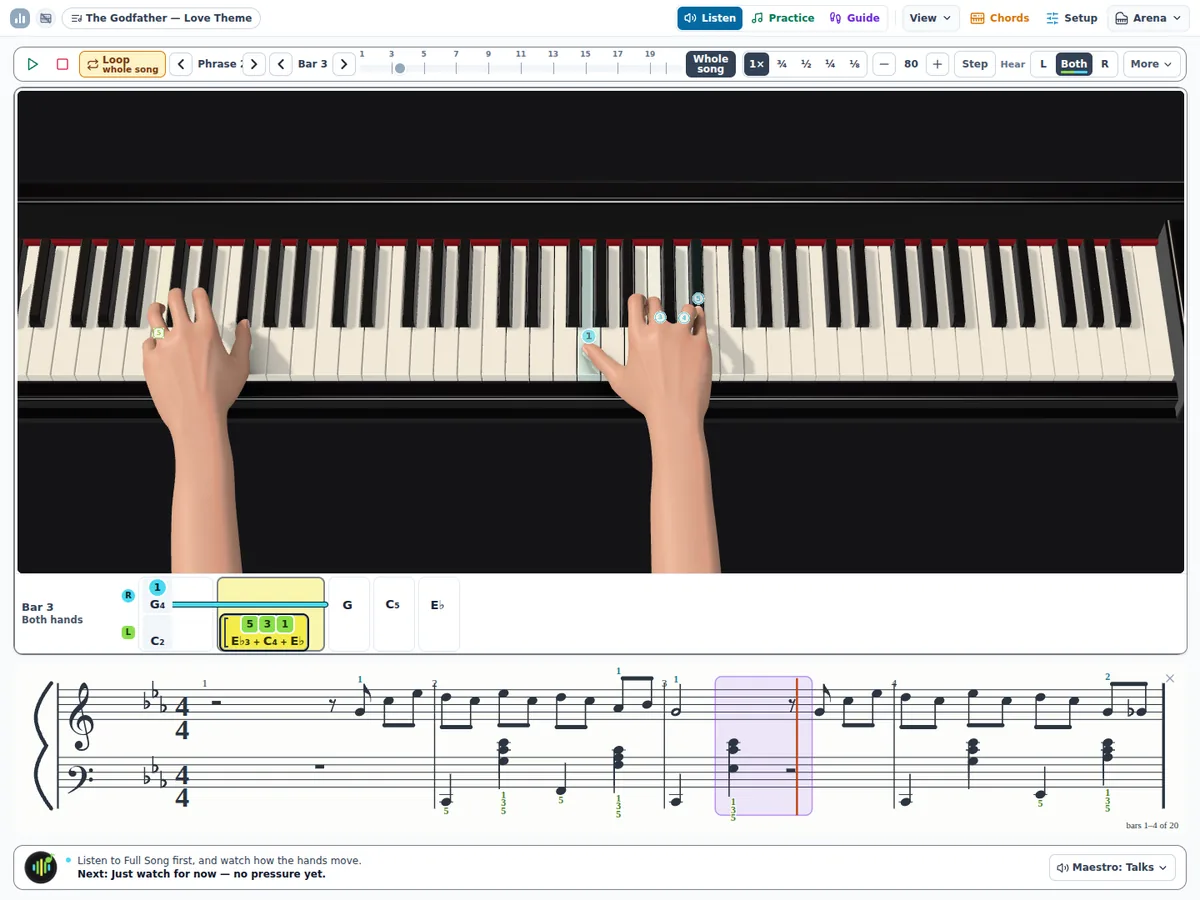Hear Both hands

pyautogui.click(x=1074, y=64)
